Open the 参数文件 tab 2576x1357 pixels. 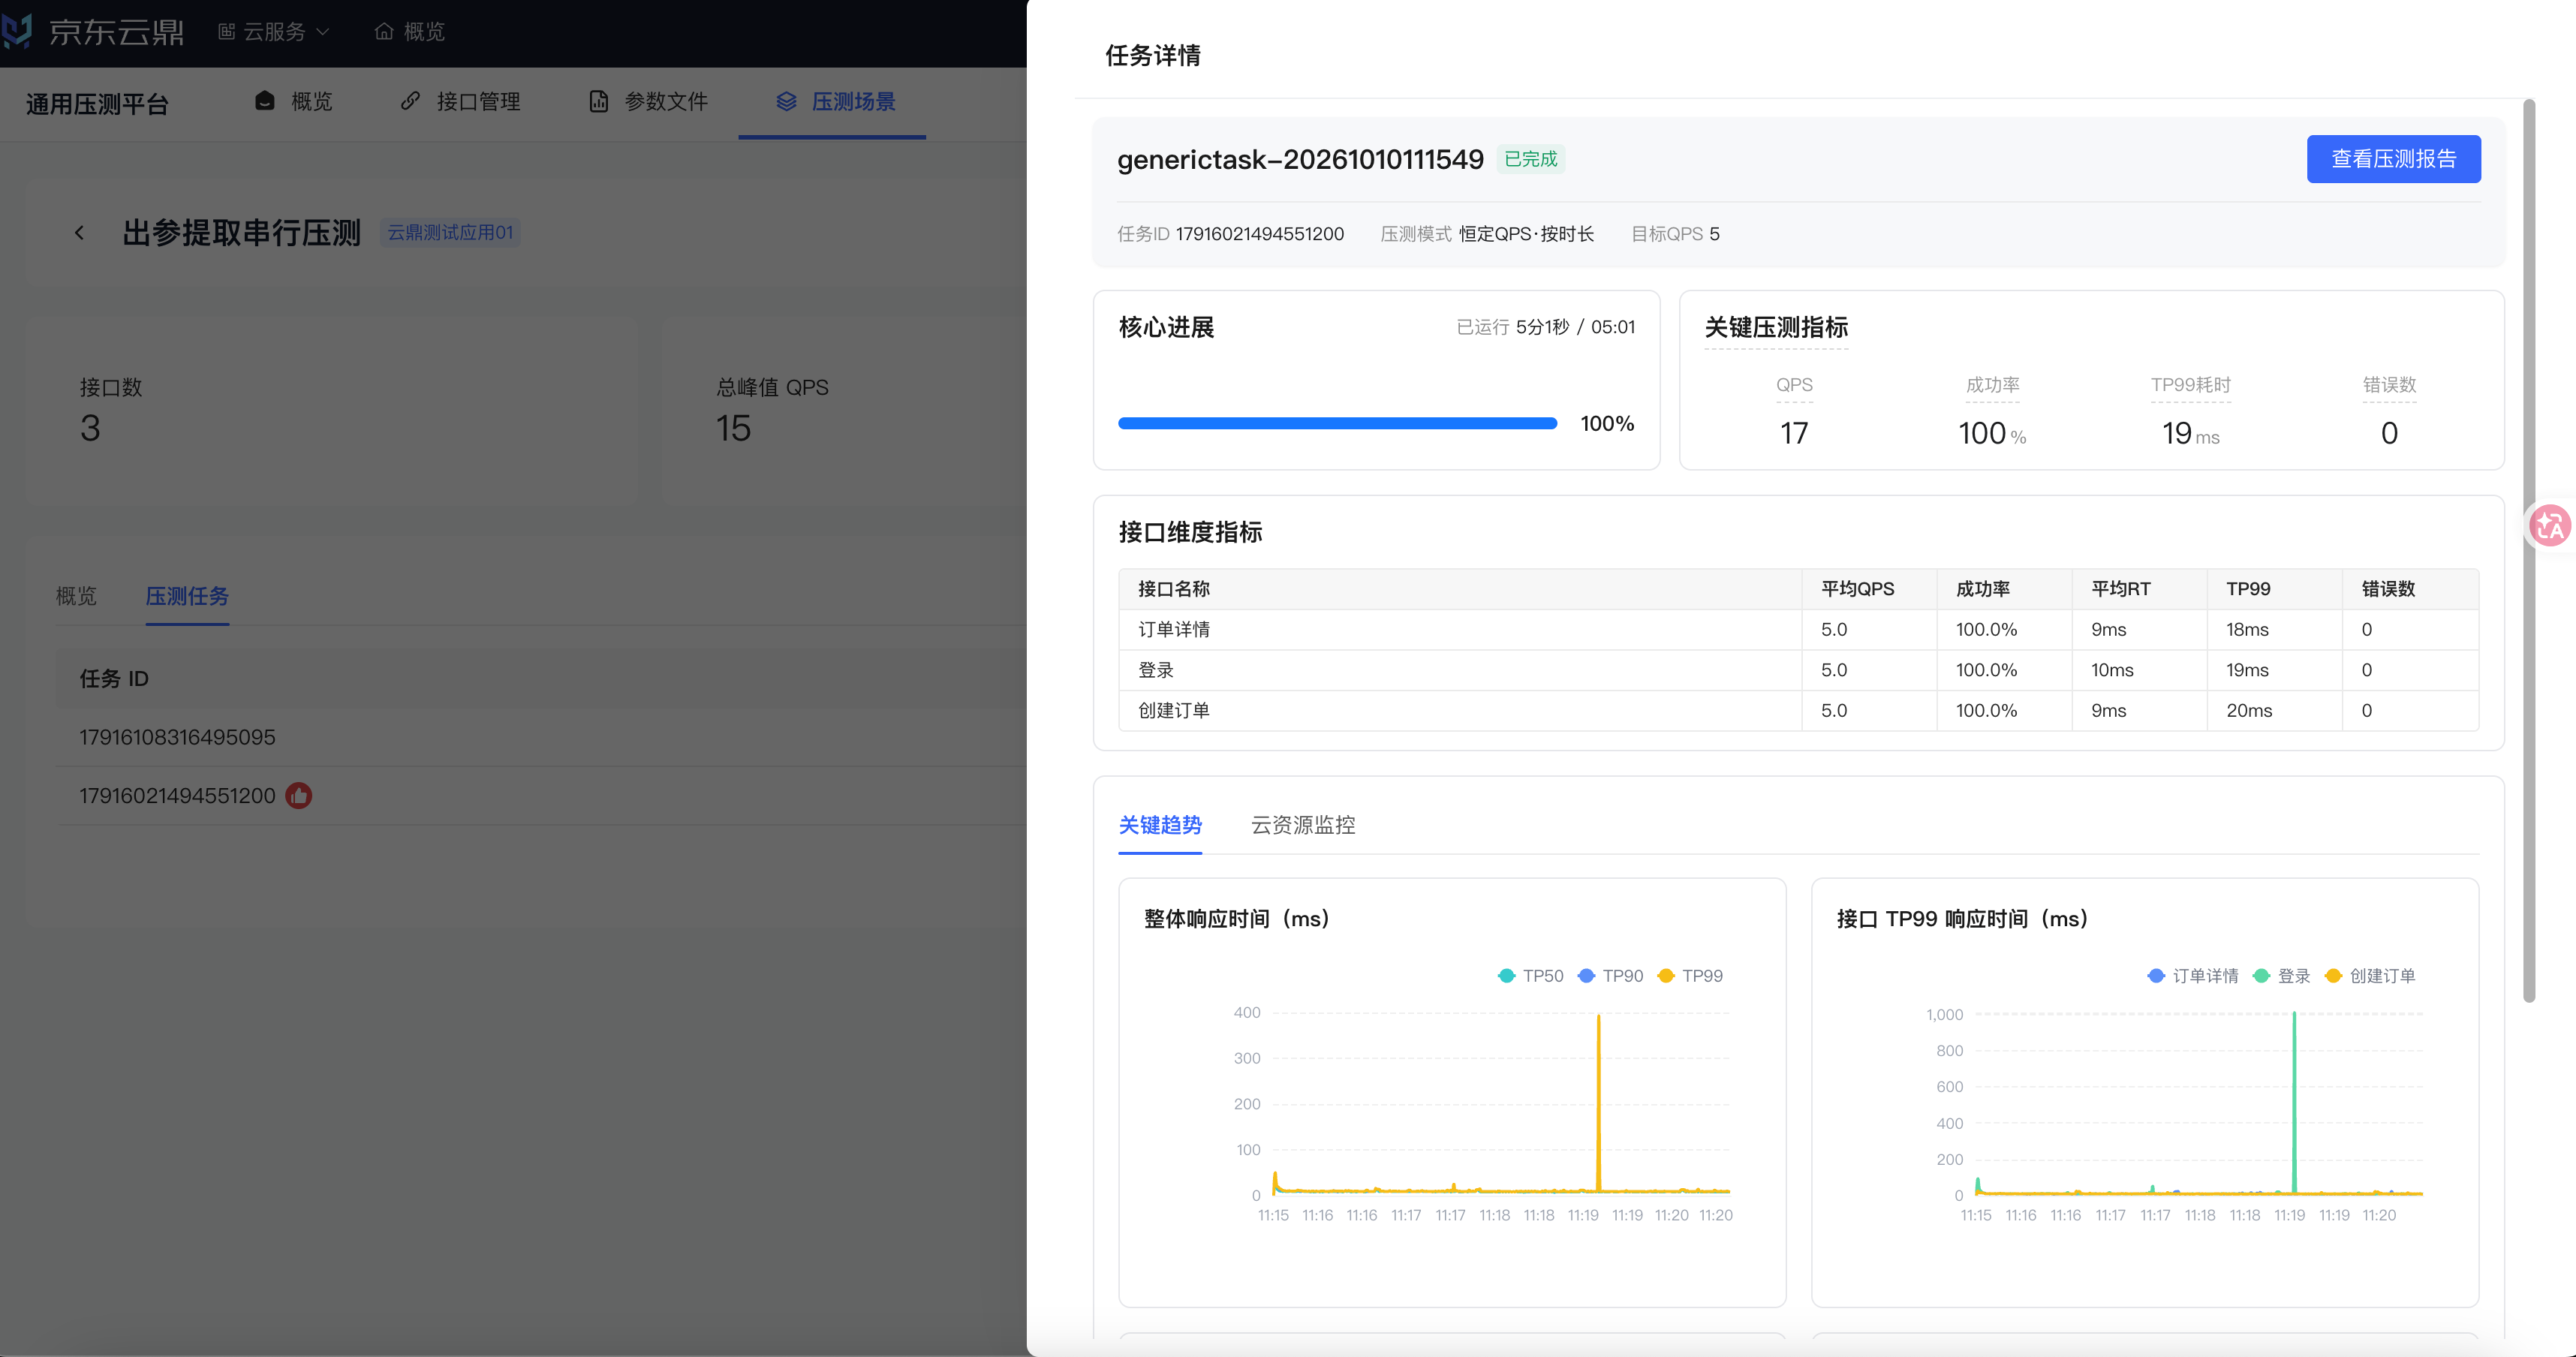pyautogui.click(x=648, y=101)
